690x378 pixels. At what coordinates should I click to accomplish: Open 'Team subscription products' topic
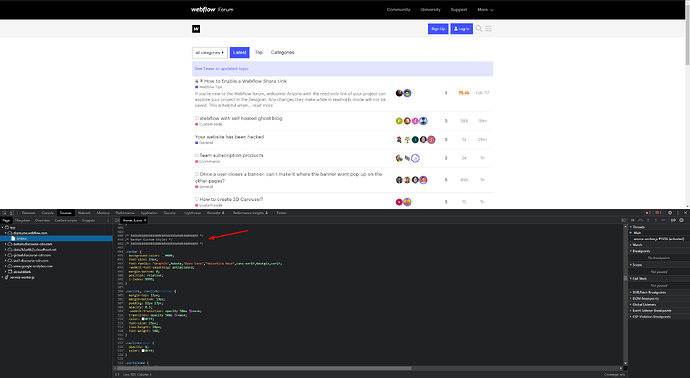pos(231,155)
